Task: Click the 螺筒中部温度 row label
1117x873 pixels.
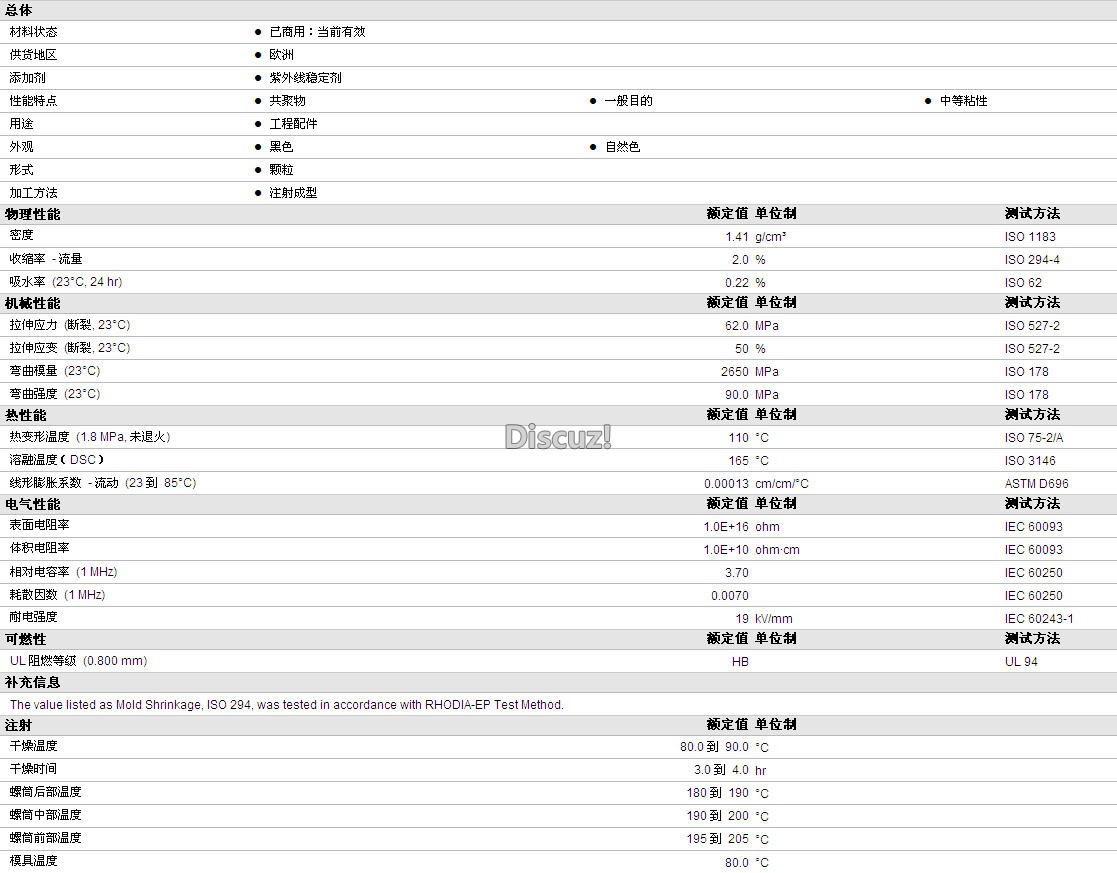Action: (46, 815)
